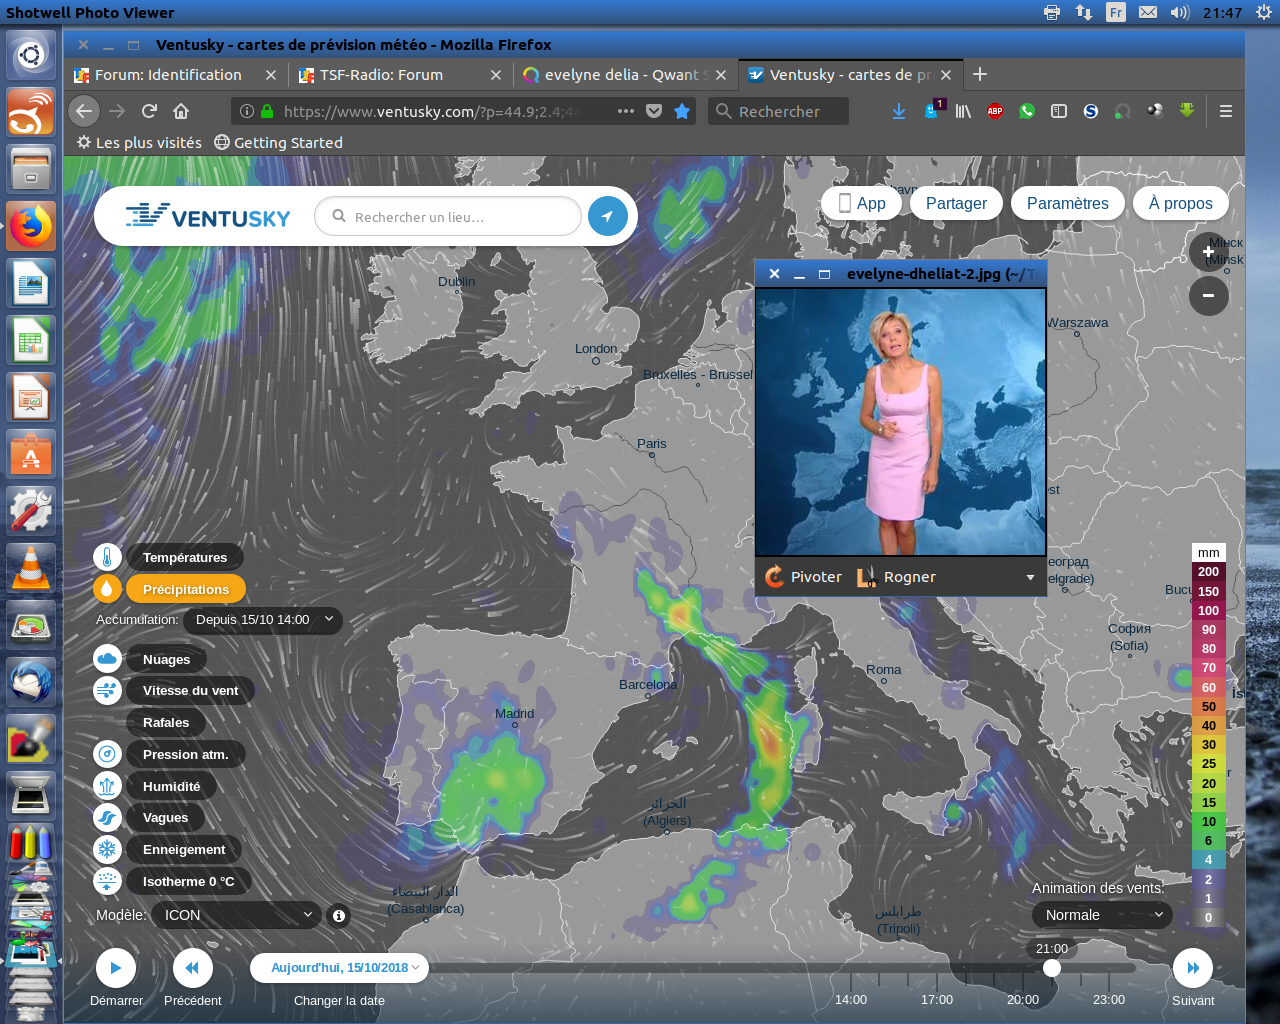Open Thunderbird from the dock
Viewport: 1280px width, 1024px height.
pos(31,682)
